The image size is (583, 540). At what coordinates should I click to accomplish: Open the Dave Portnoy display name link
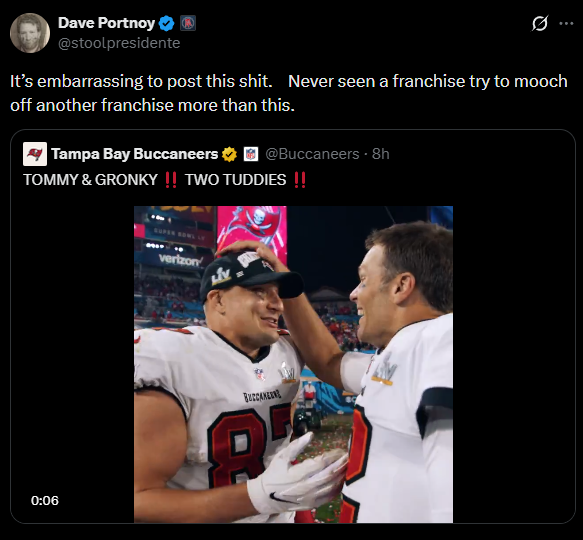[107, 23]
